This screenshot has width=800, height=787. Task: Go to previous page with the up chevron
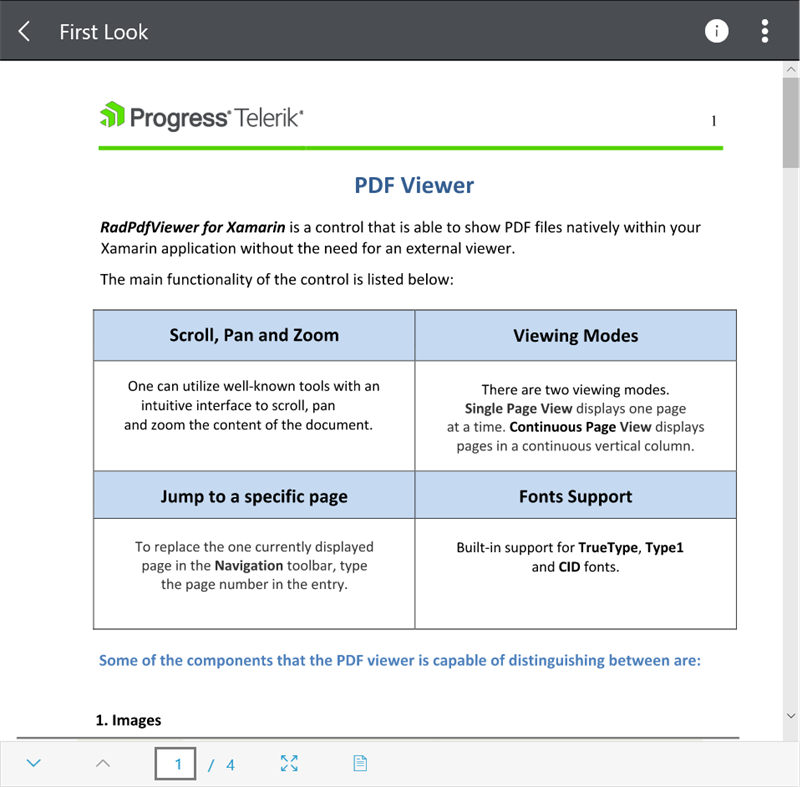coord(103,763)
